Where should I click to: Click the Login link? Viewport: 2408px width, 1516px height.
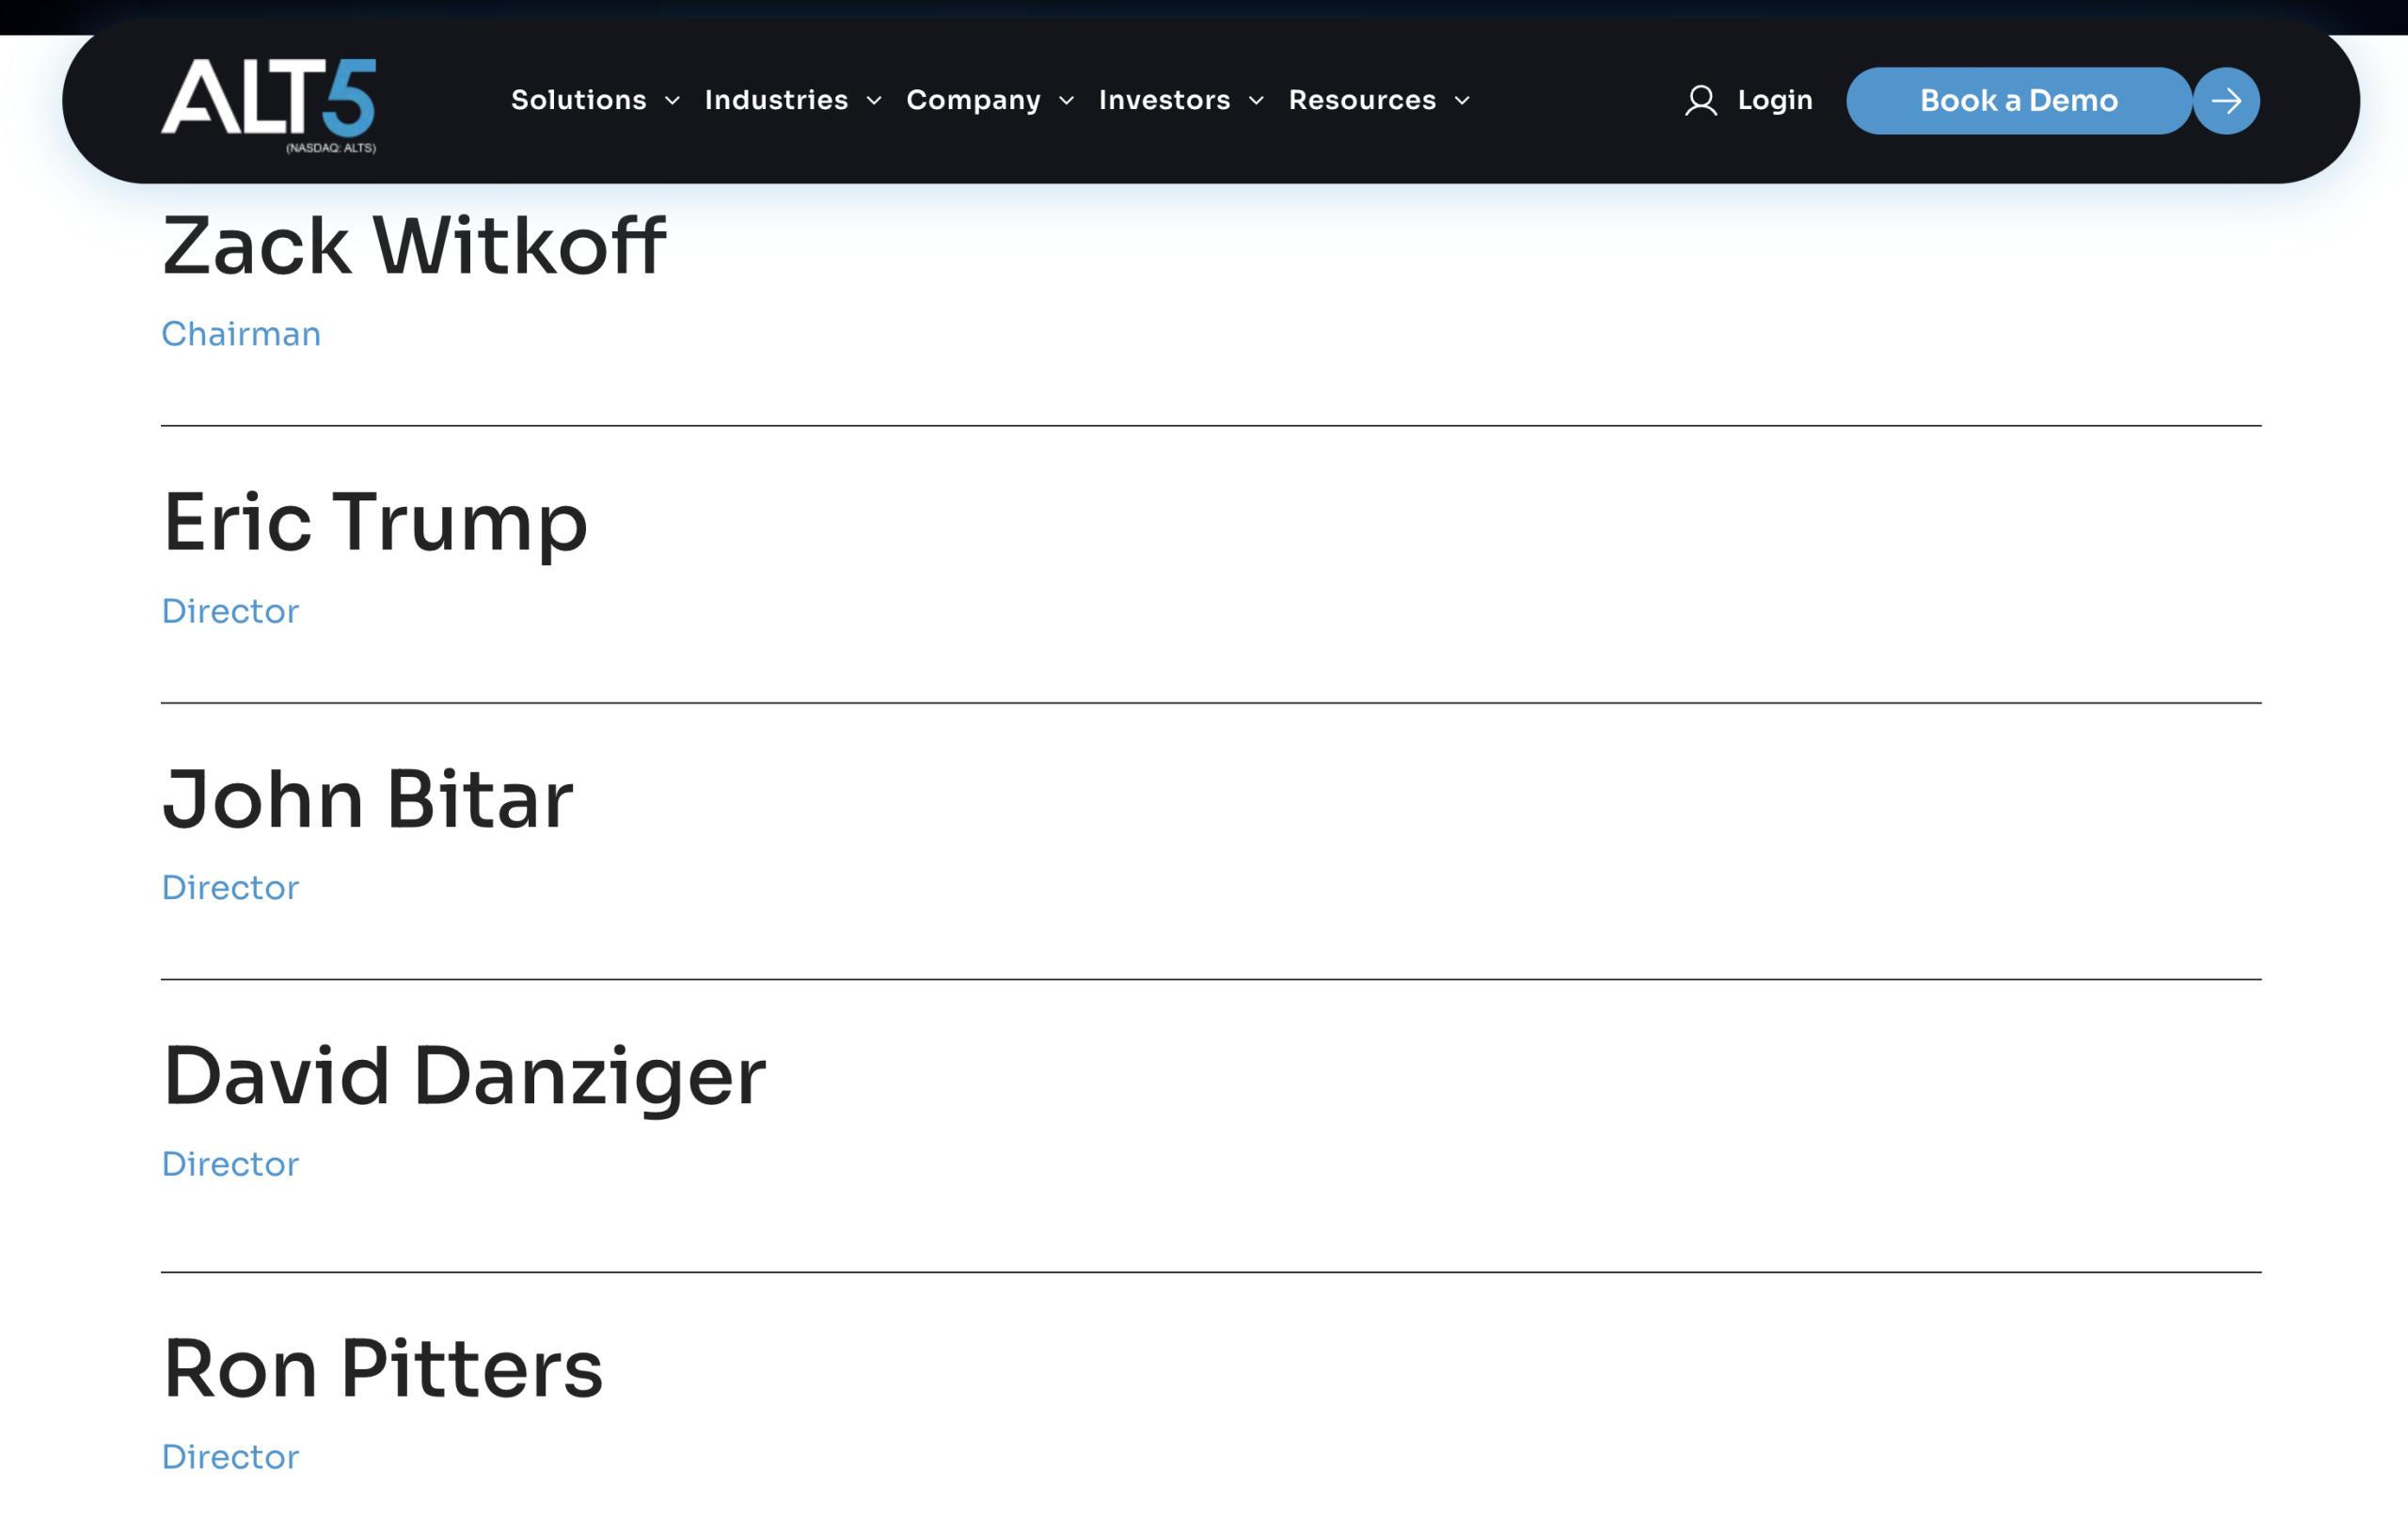point(1774,100)
